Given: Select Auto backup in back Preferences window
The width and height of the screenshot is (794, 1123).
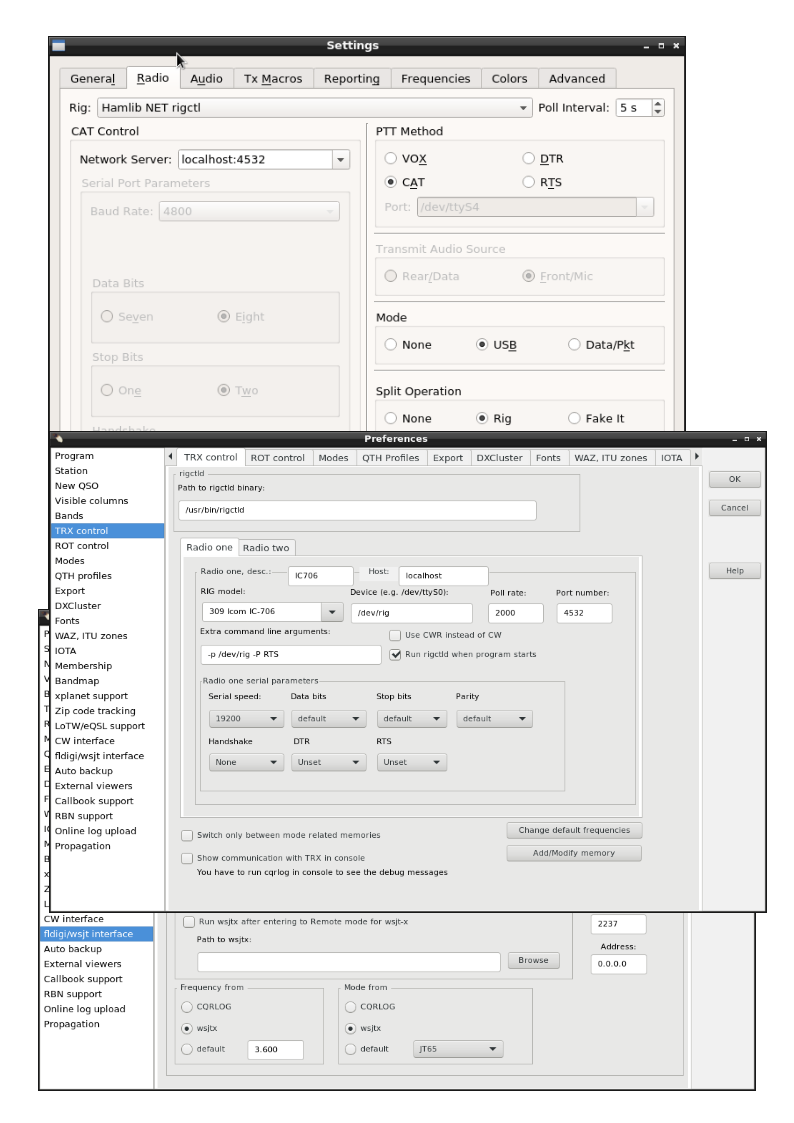Looking at the screenshot, I should 72,949.
